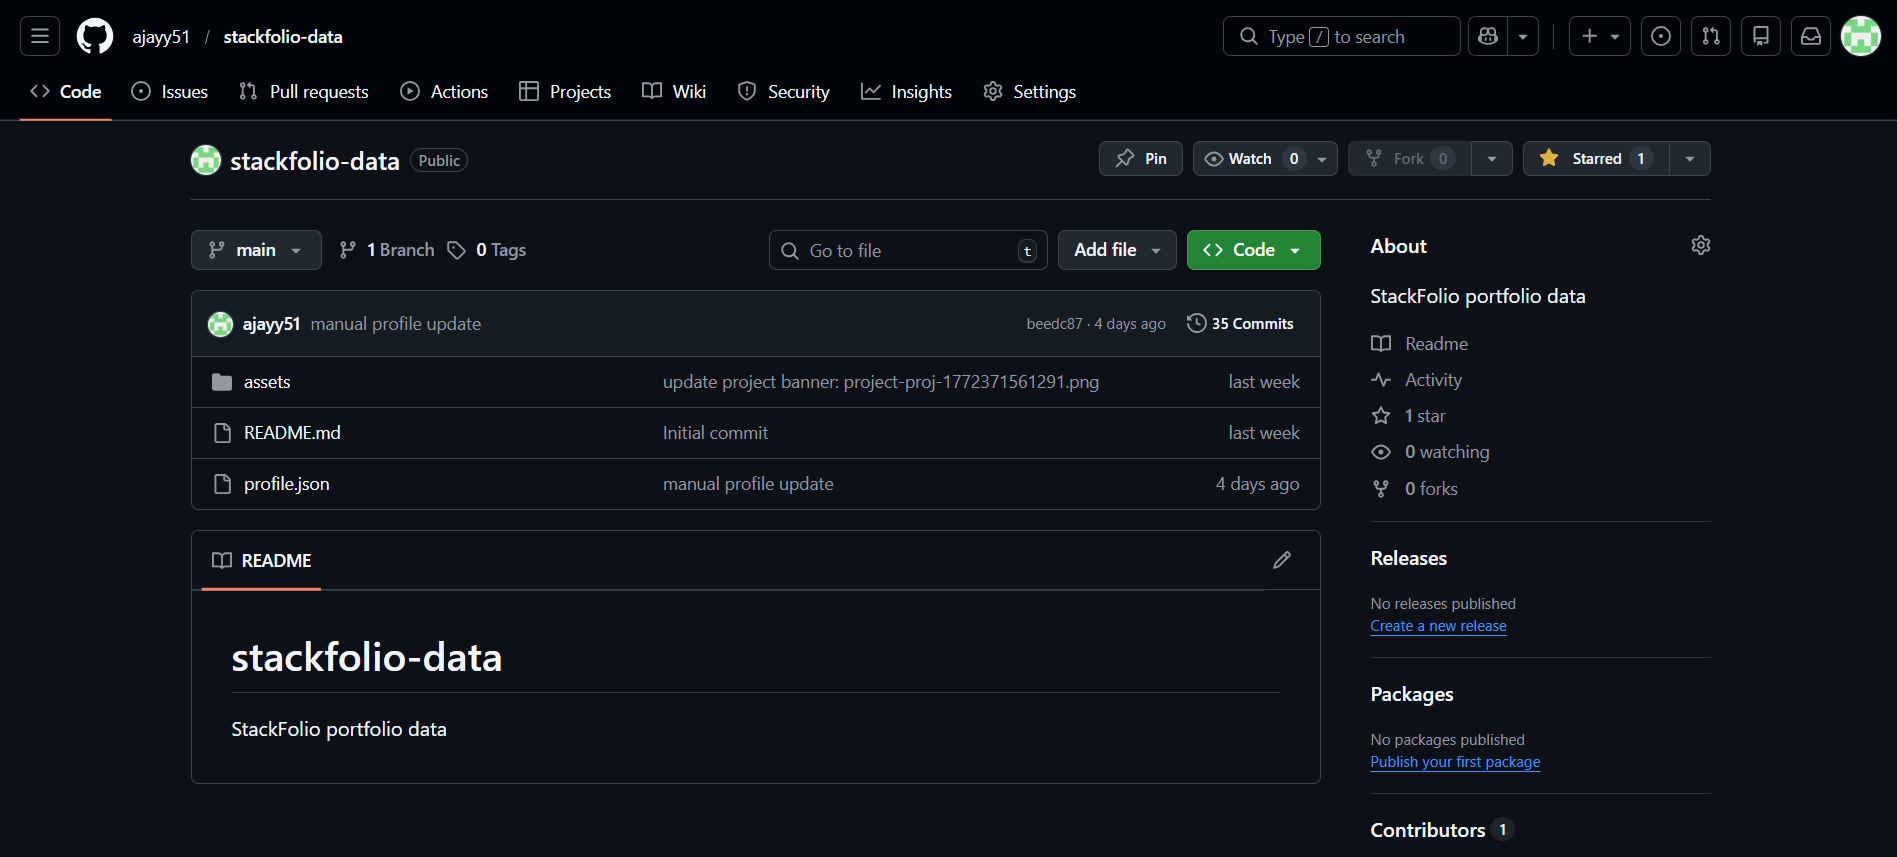
Task: Open ajayy51 owner link in breadcrumb
Action: click(x=161, y=37)
